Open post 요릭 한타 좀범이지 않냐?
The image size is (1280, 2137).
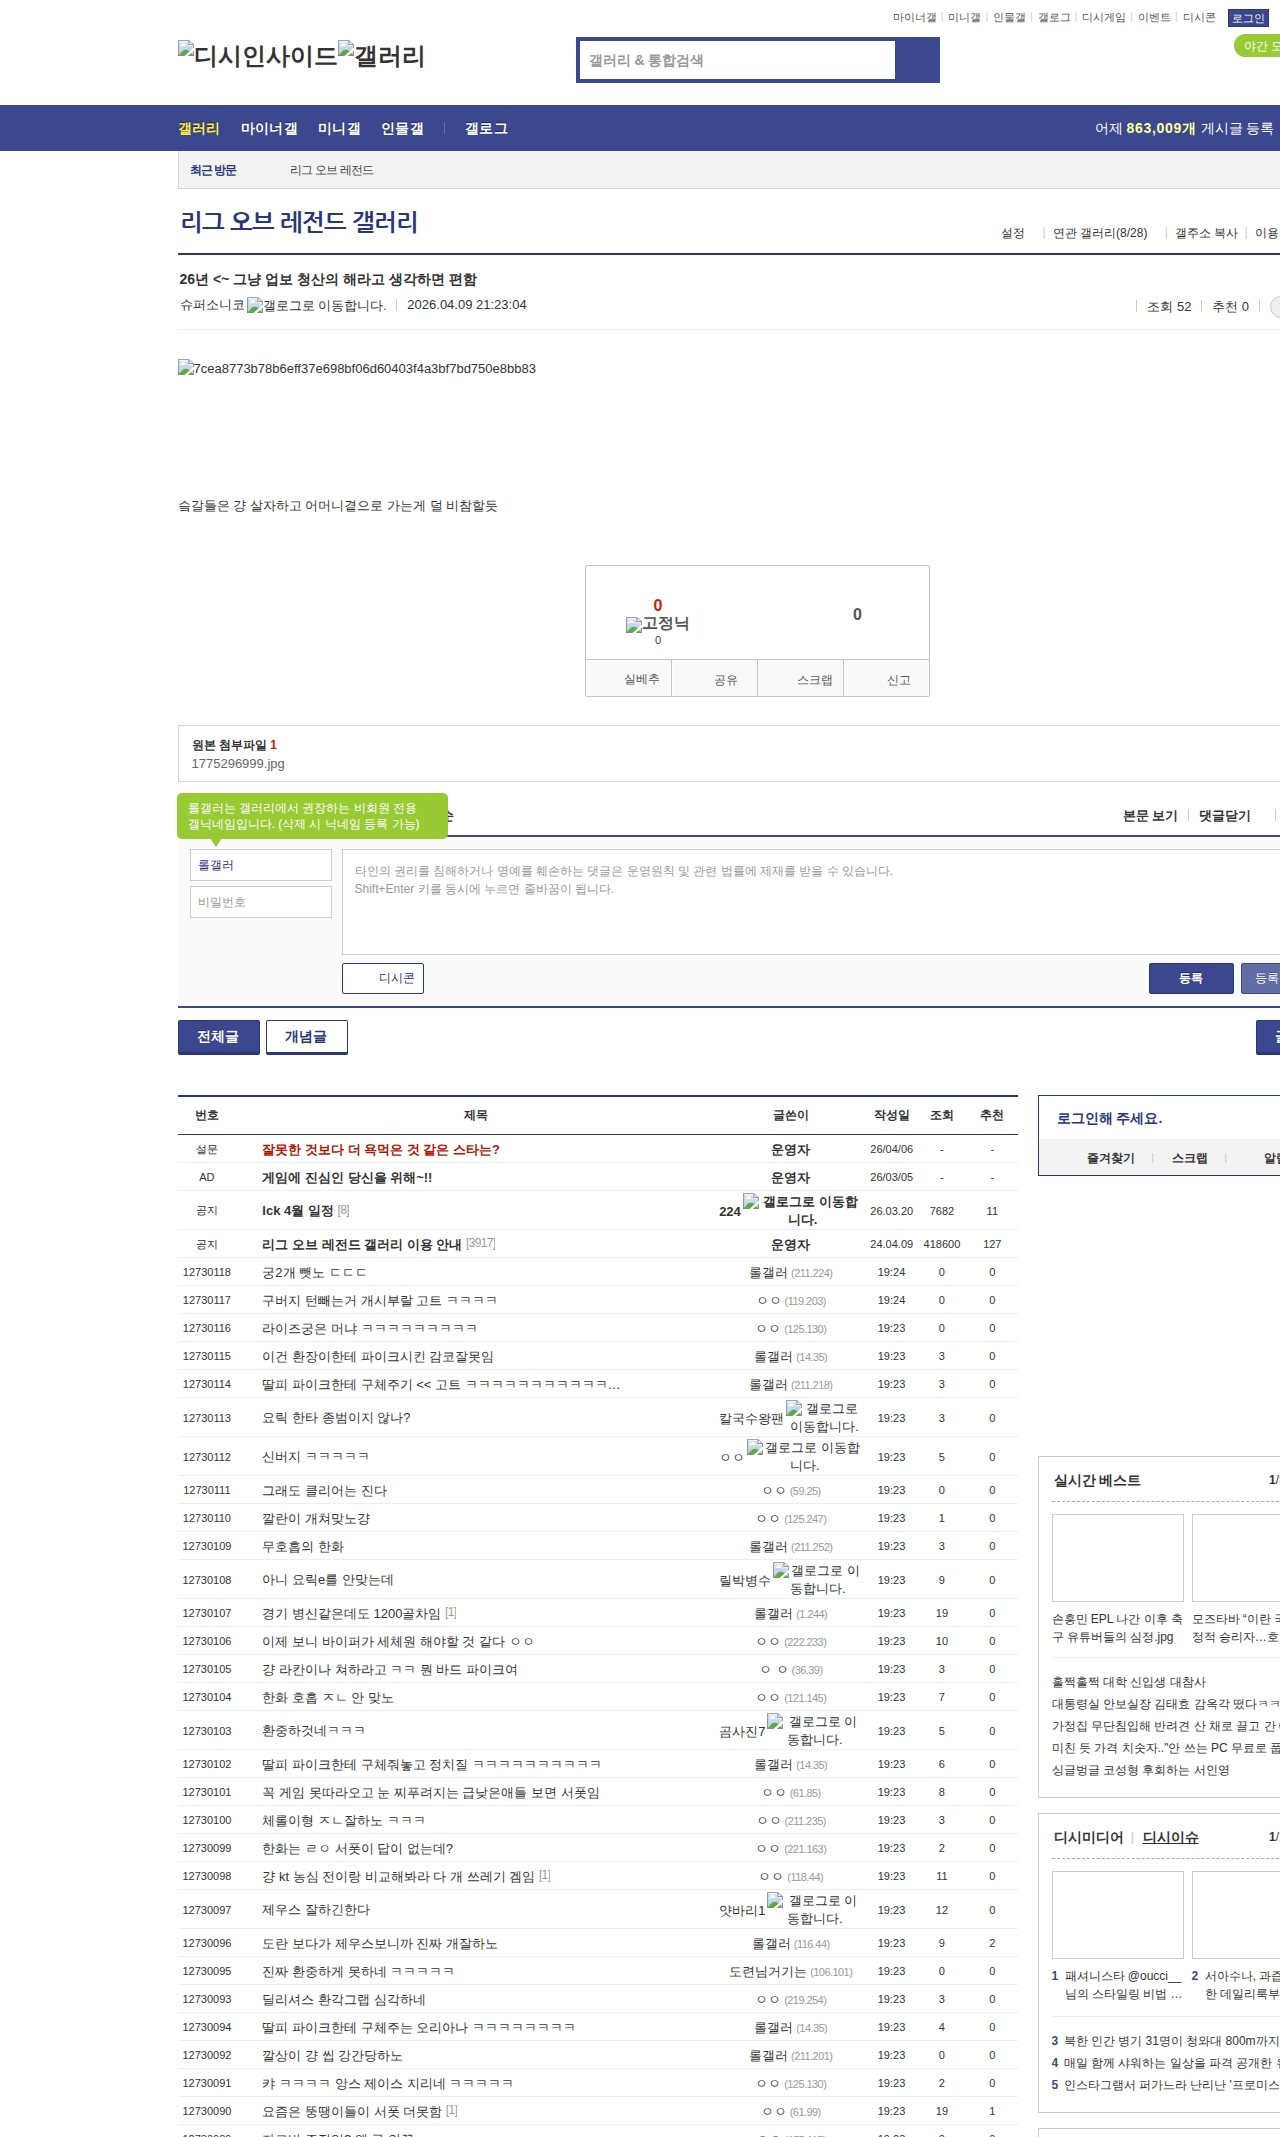coord(336,1418)
